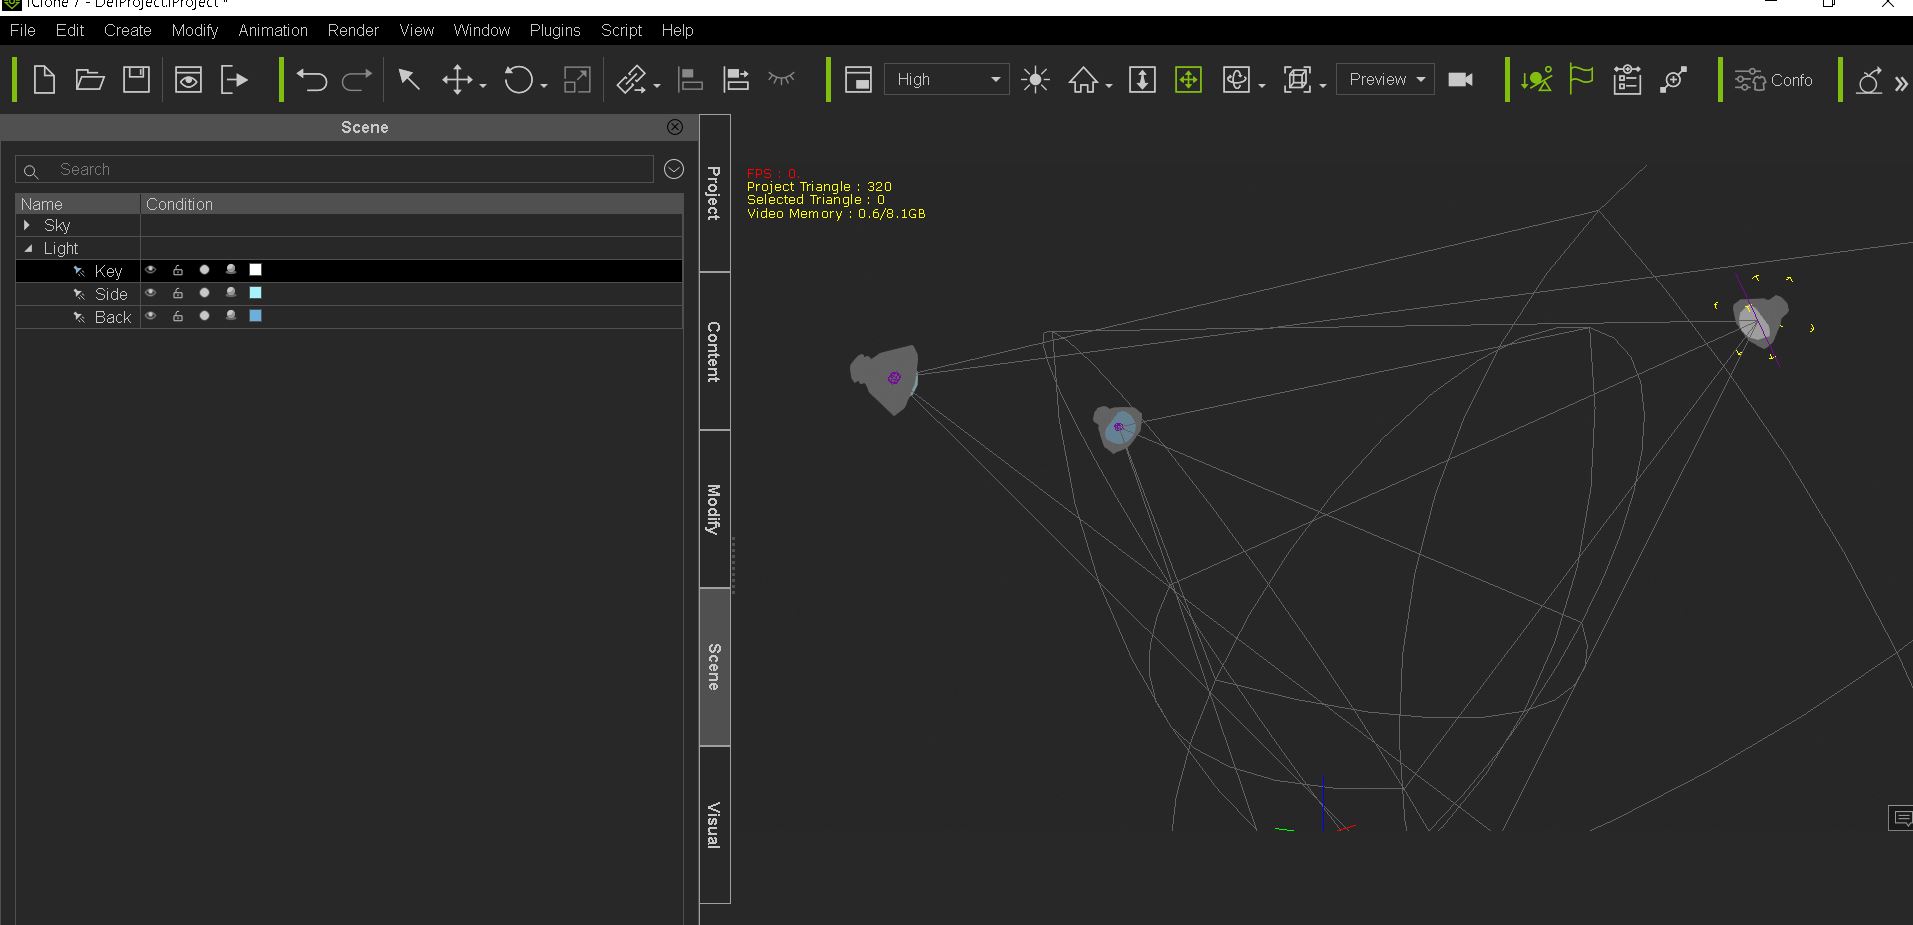Save the project using the floppy disk icon
1913x925 pixels.
(x=136, y=80)
